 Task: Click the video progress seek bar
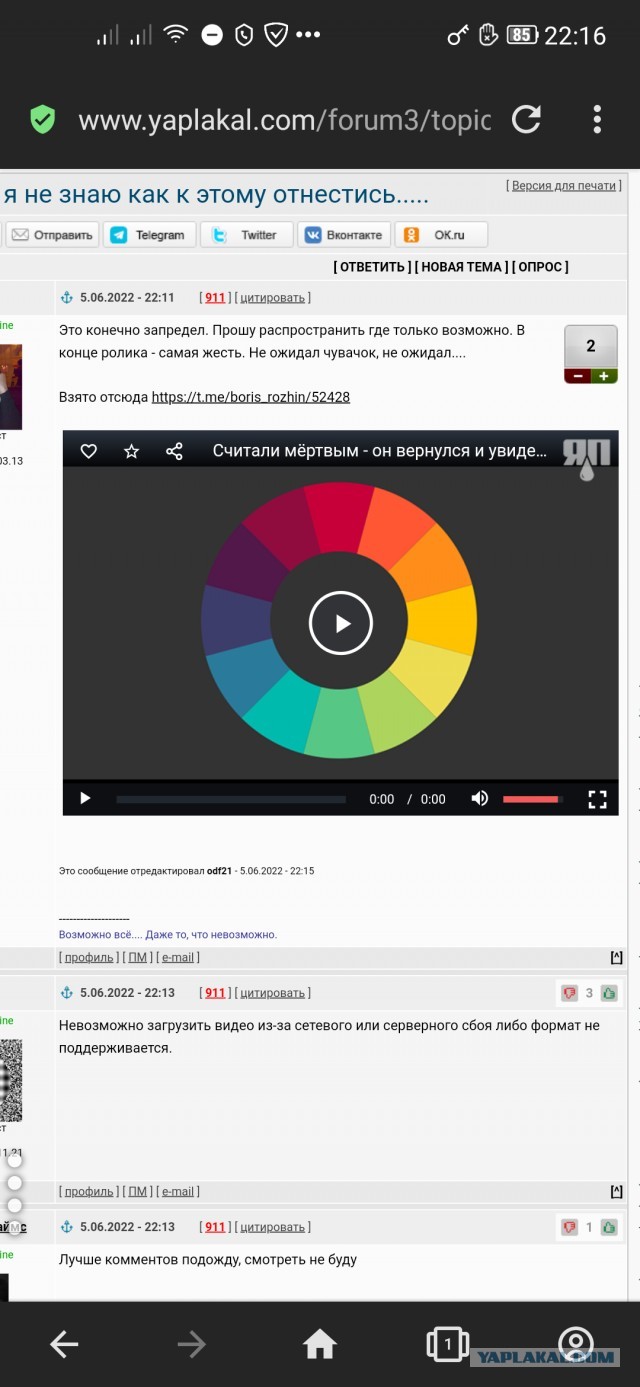pyautogui.click(x=231, y=799)
